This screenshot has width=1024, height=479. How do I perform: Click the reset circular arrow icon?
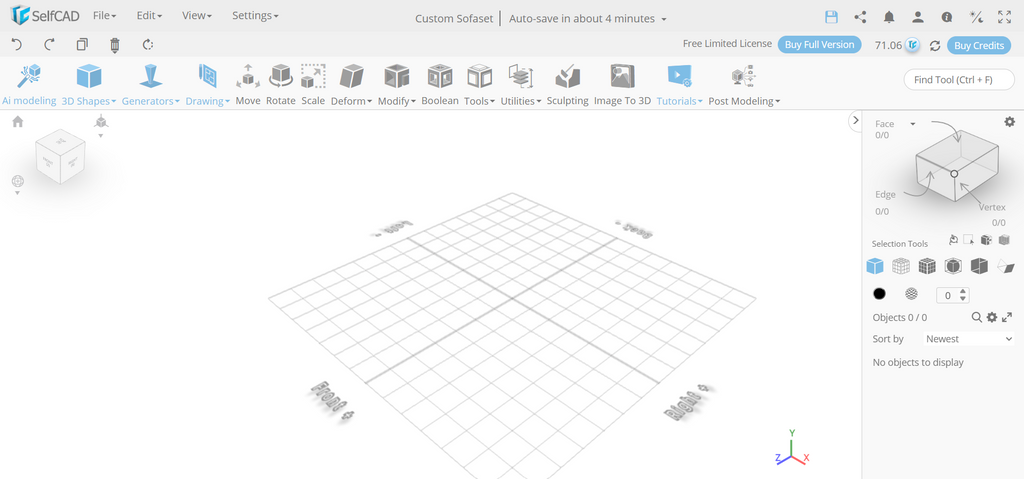point(148,44)
